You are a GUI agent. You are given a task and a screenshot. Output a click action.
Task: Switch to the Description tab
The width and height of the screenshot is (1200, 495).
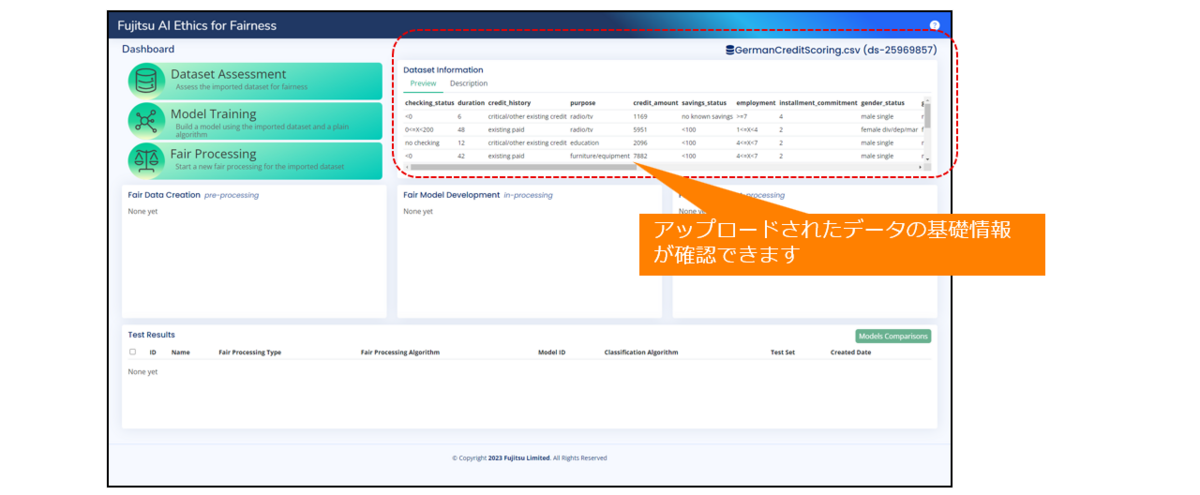[x=469, y=84]
